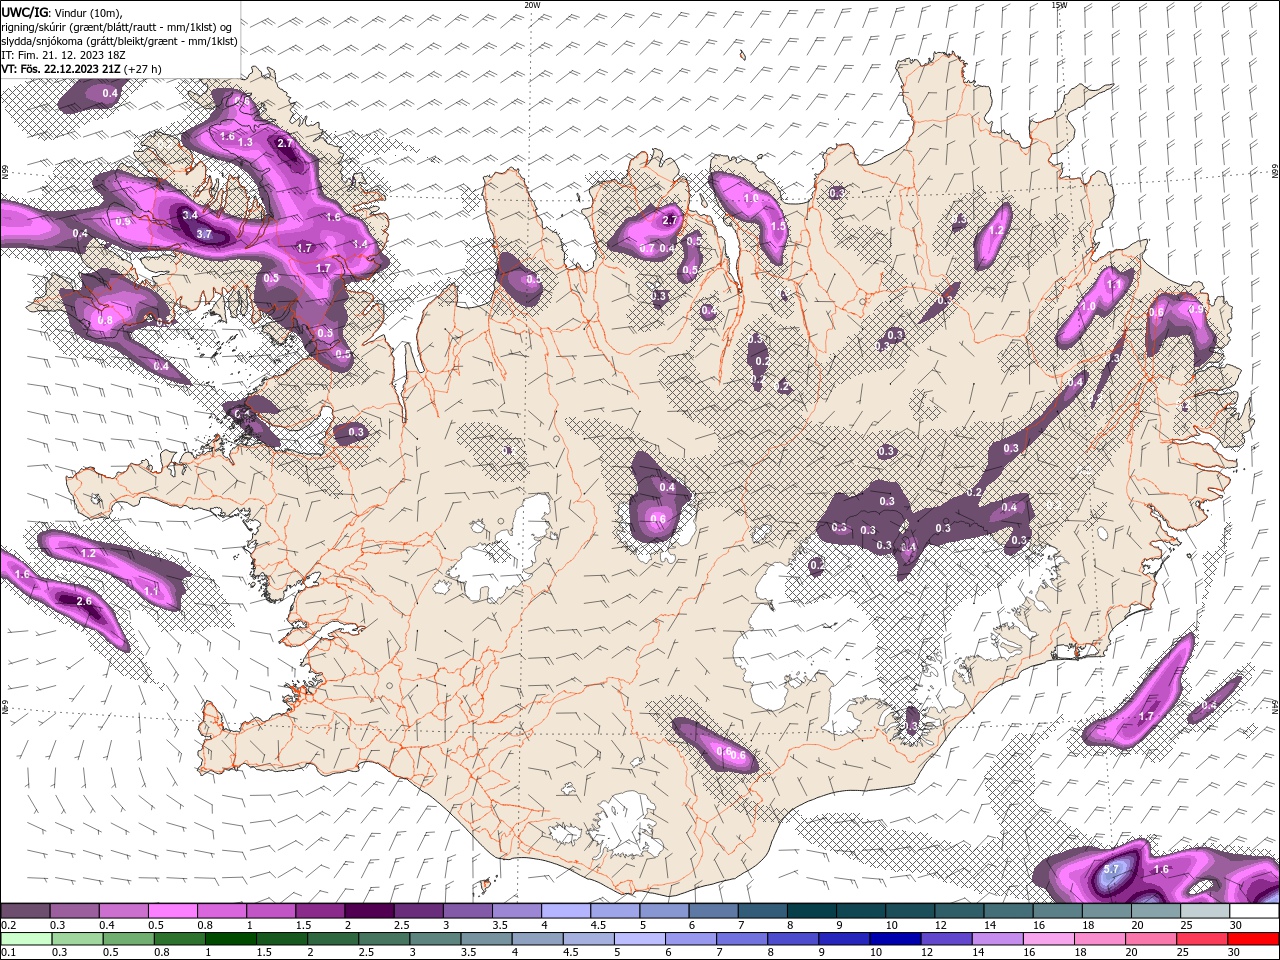Select upper-scale swatch between 0.5 and 0.8
Viewport: 1280px width, 960px height.
172,911
